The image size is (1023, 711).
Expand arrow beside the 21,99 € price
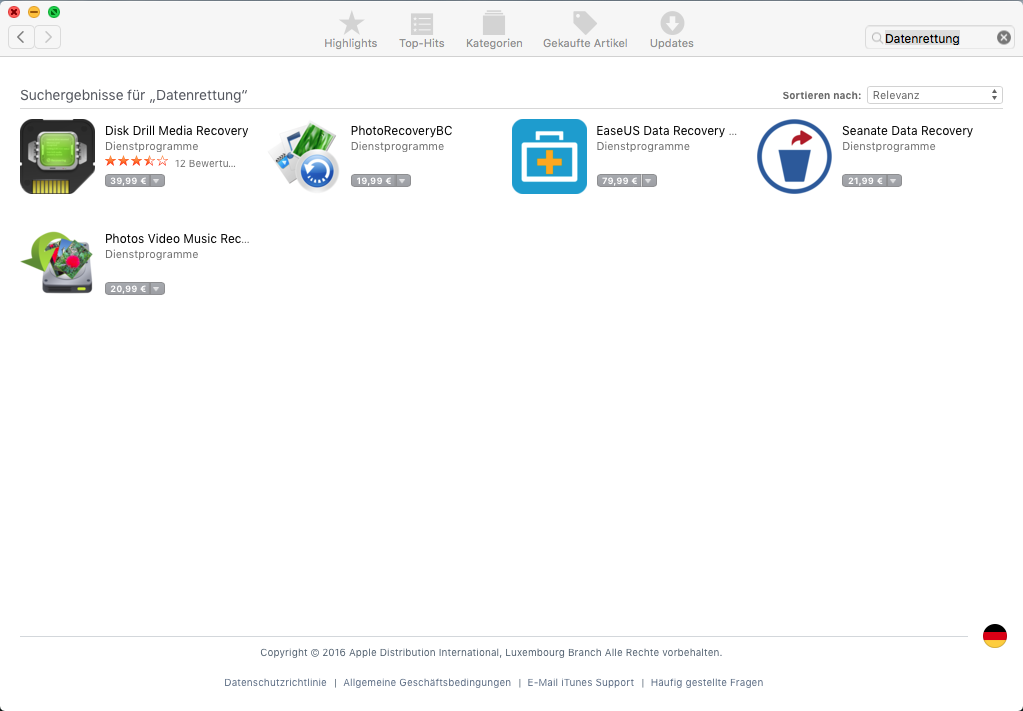[x=894, y=181]
